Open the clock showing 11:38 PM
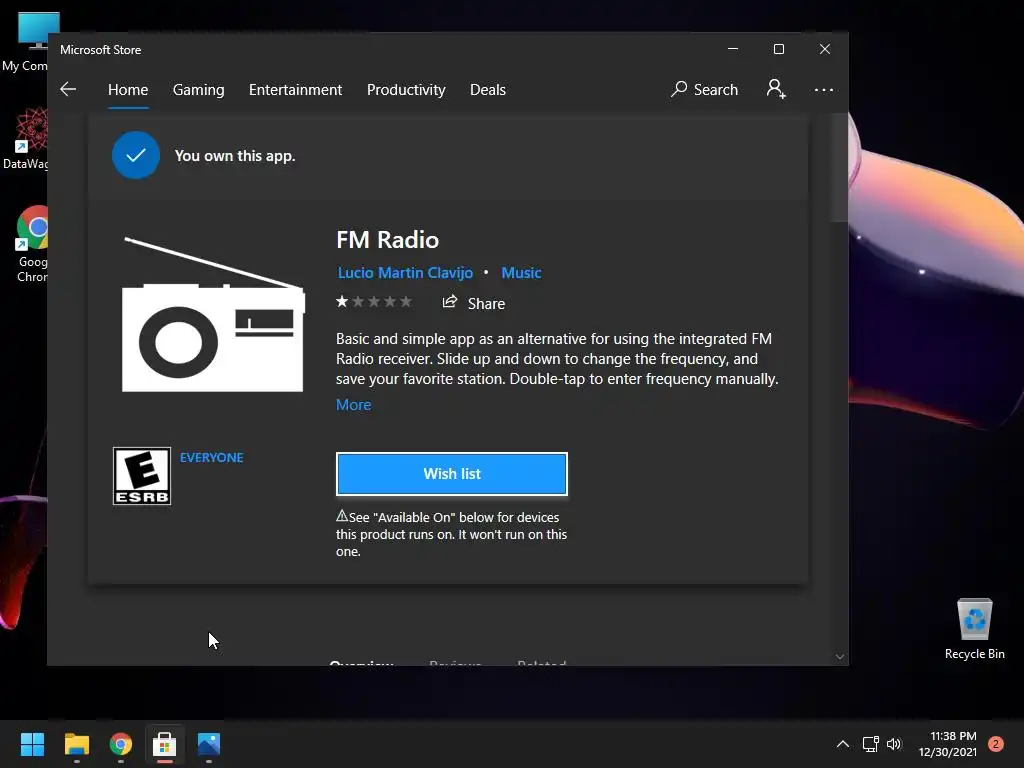Screen dimensions: 1024x768 click(948, 744)
